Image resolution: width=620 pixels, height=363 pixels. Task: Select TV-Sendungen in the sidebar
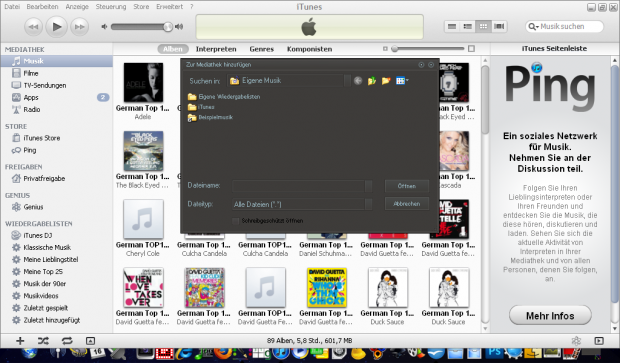click(x=57, y=85)
